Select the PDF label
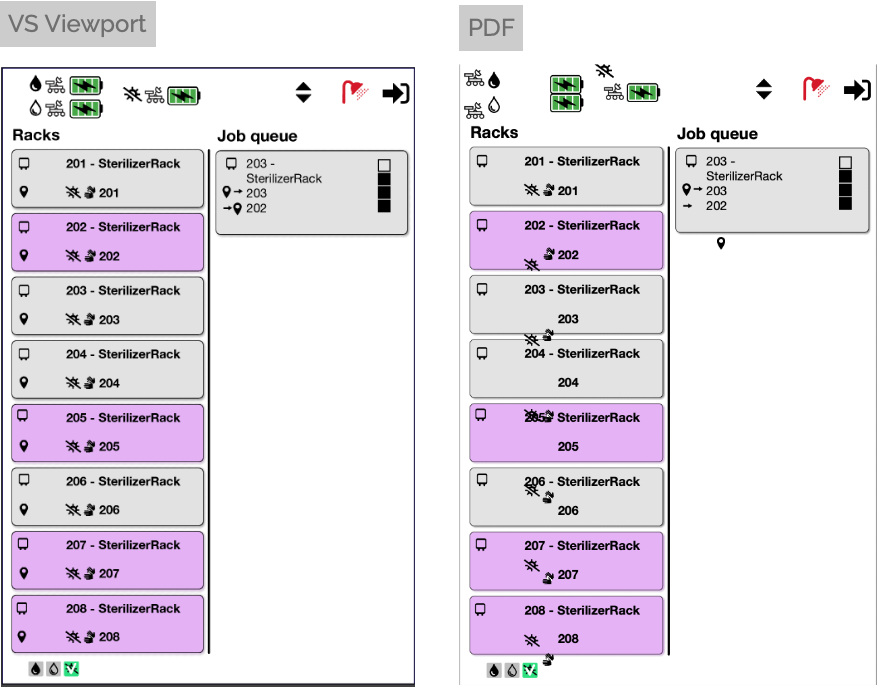 click(491, 28)
